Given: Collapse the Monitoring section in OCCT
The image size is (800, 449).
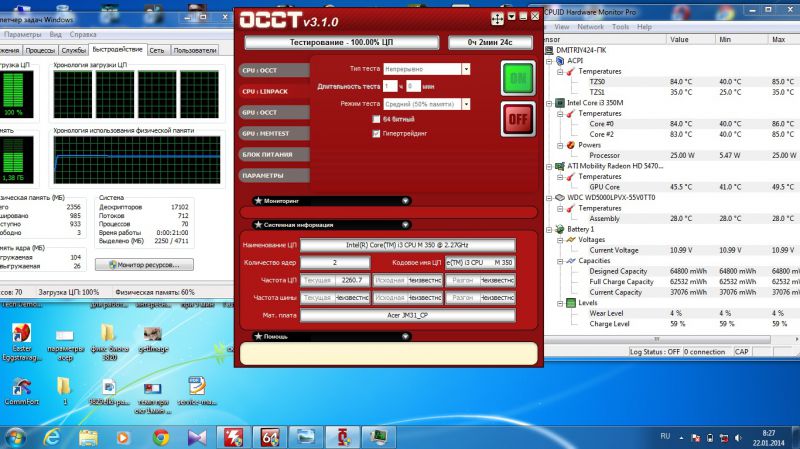Looking at the screenshot, I should click(405, 201).
